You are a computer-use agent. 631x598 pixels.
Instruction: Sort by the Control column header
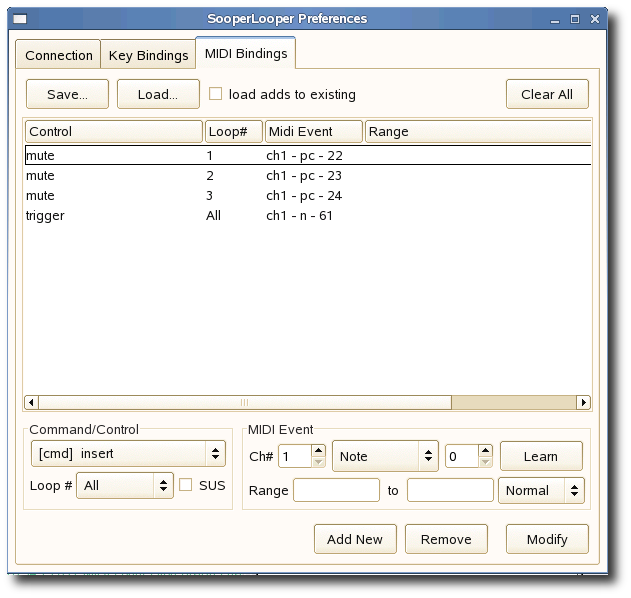(114, 132)
